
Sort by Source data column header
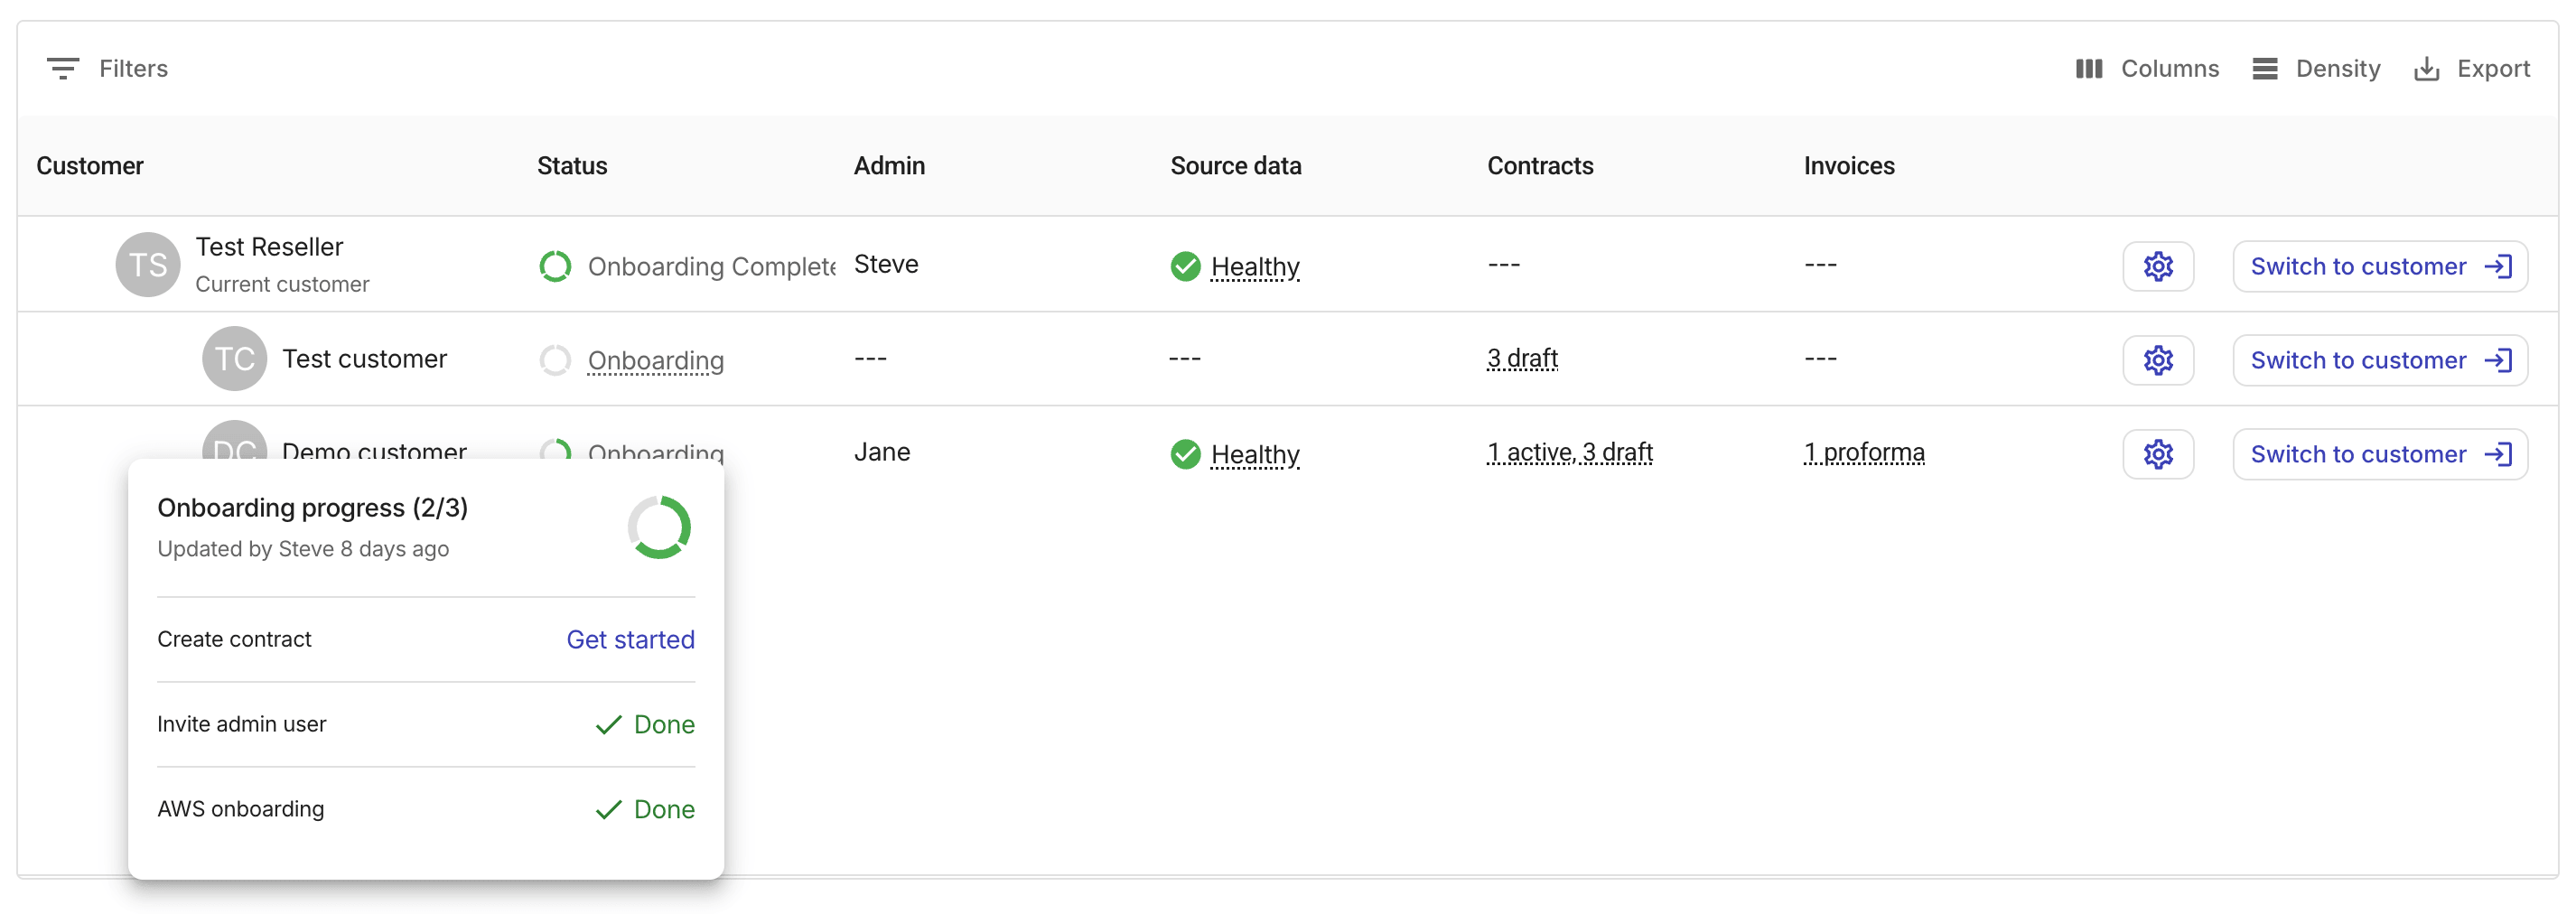point(1236,166)
